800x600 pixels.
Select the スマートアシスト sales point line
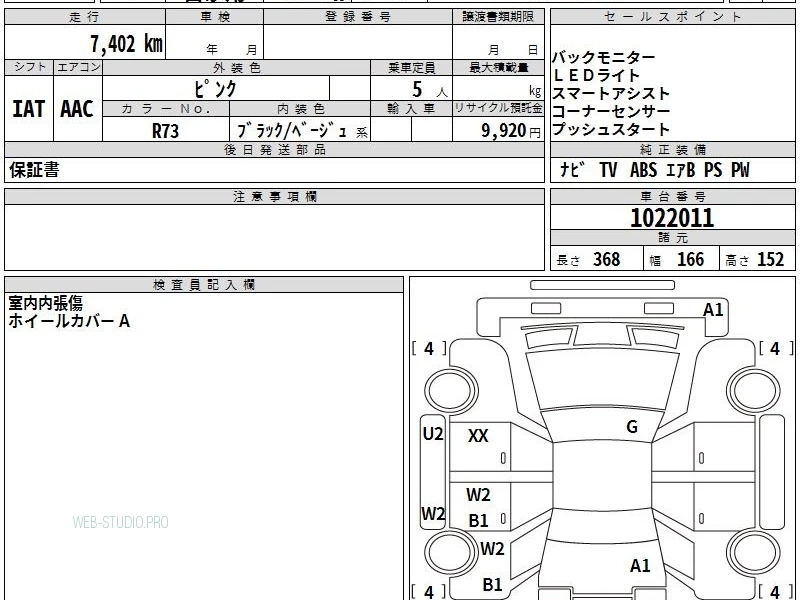click(611, 94)
